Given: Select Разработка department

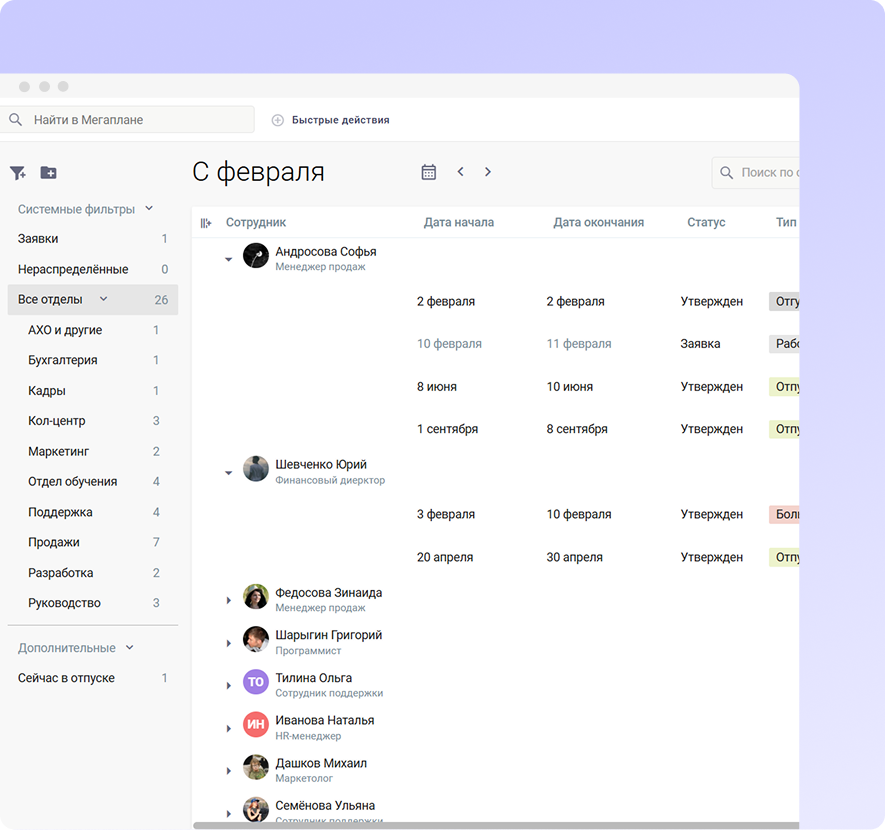Looking at the screenshot, I should (93, 573).
